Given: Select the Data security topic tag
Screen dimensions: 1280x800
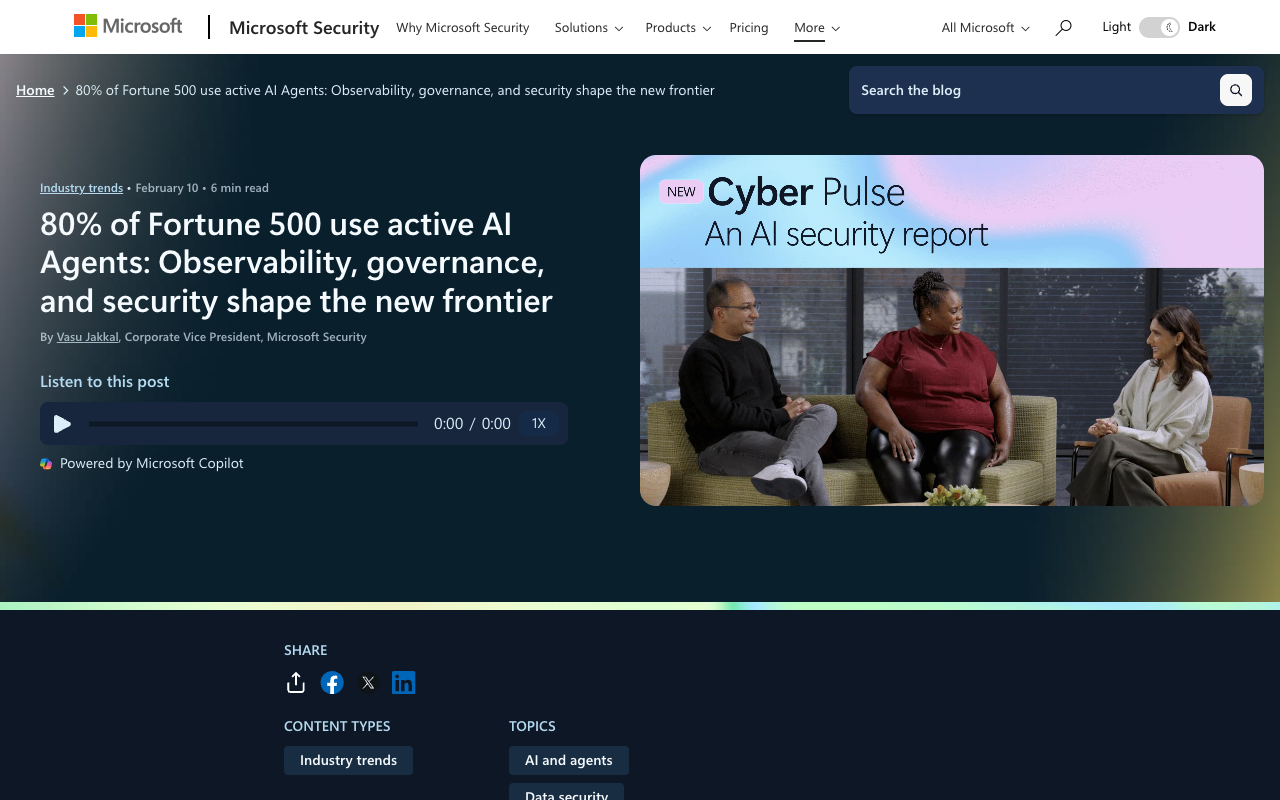Looking at the screenshot, I should point(566,793).
